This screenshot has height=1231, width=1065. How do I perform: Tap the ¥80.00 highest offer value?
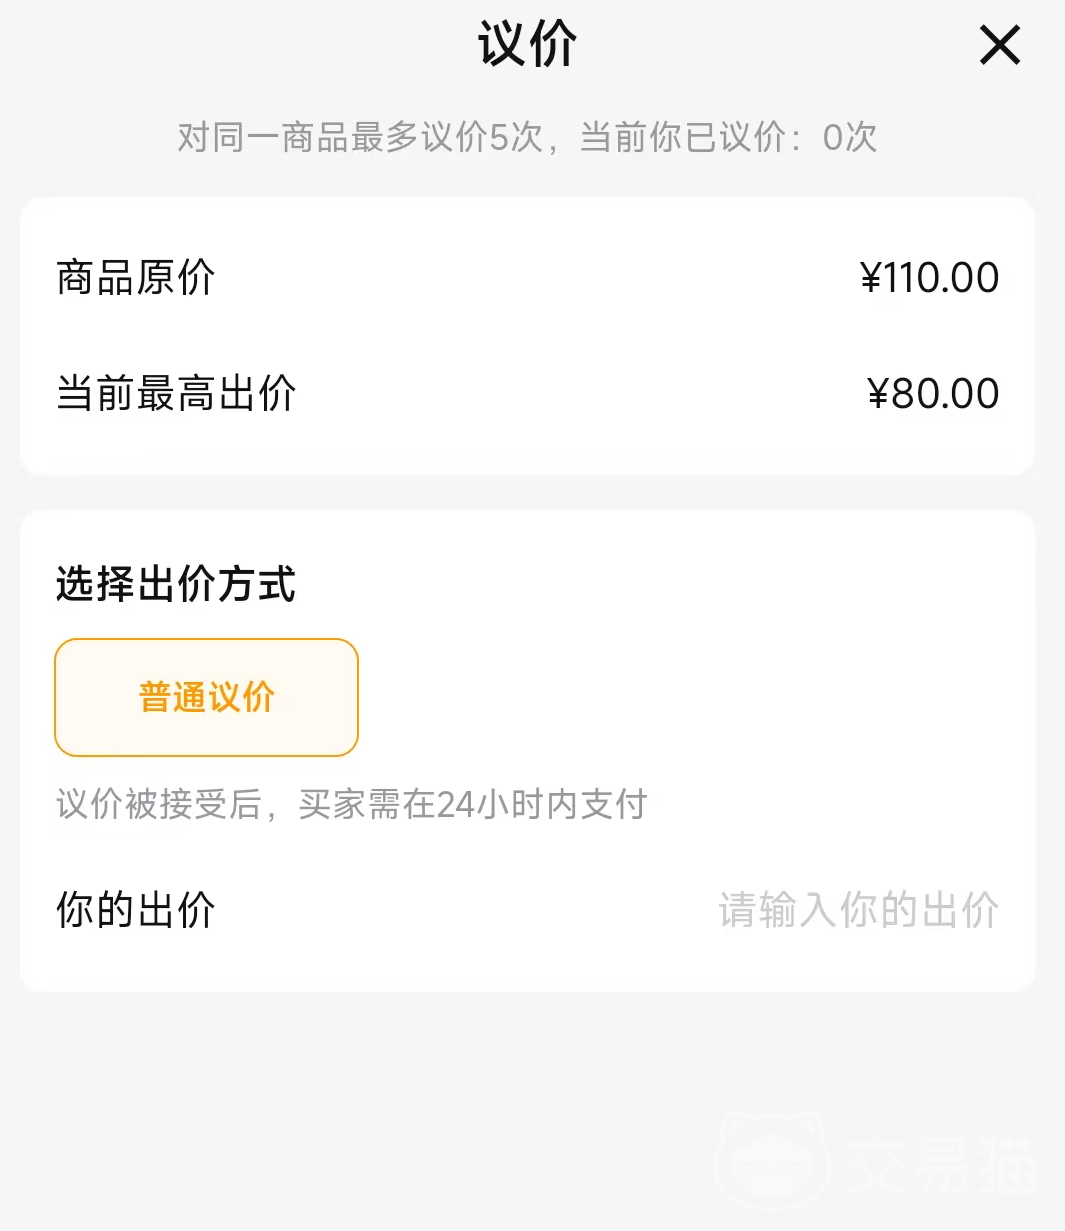933,393
